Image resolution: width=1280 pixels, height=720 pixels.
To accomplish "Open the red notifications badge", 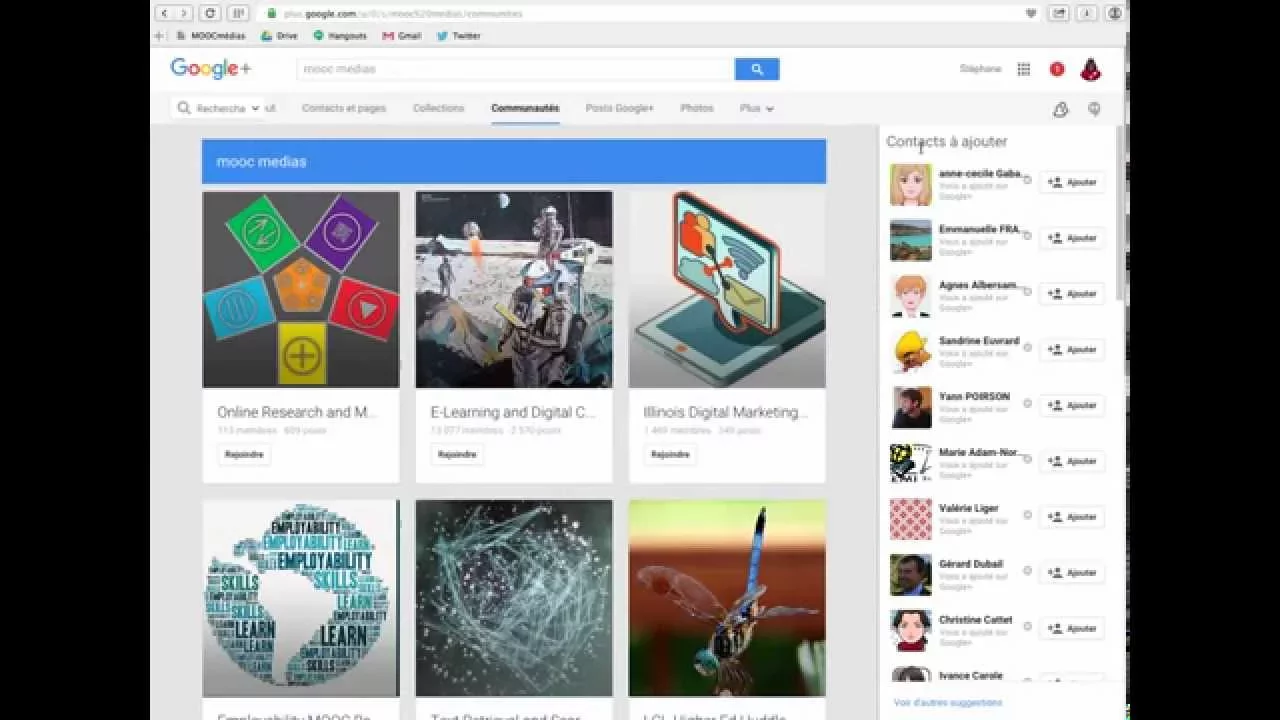I will 1057,69.
